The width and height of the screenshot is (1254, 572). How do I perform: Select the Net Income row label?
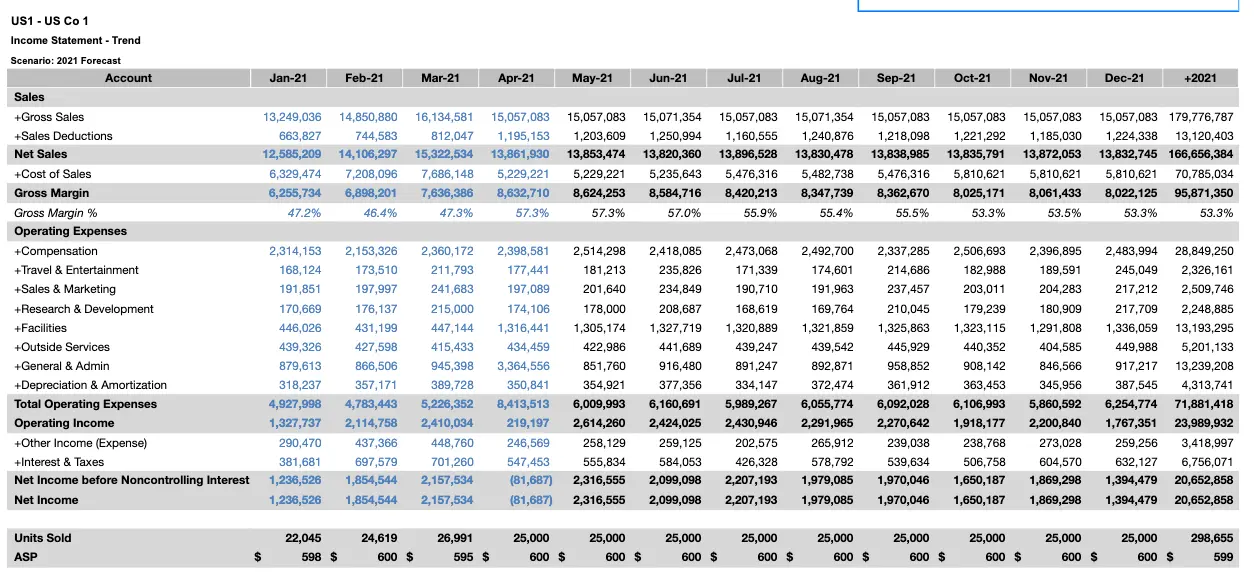(x=45, y=500)
